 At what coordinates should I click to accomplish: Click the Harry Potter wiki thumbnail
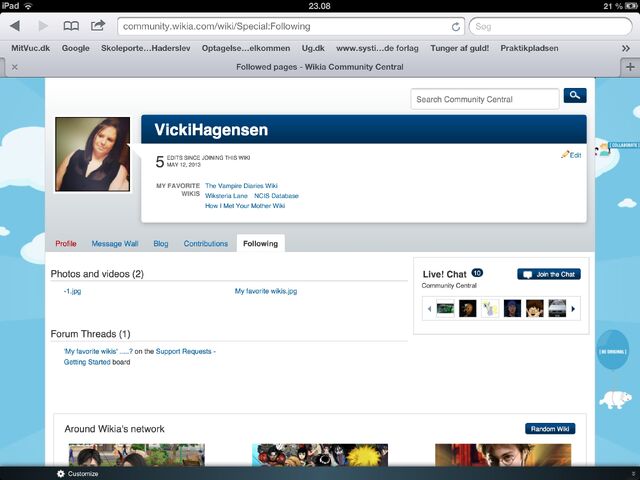503,455
